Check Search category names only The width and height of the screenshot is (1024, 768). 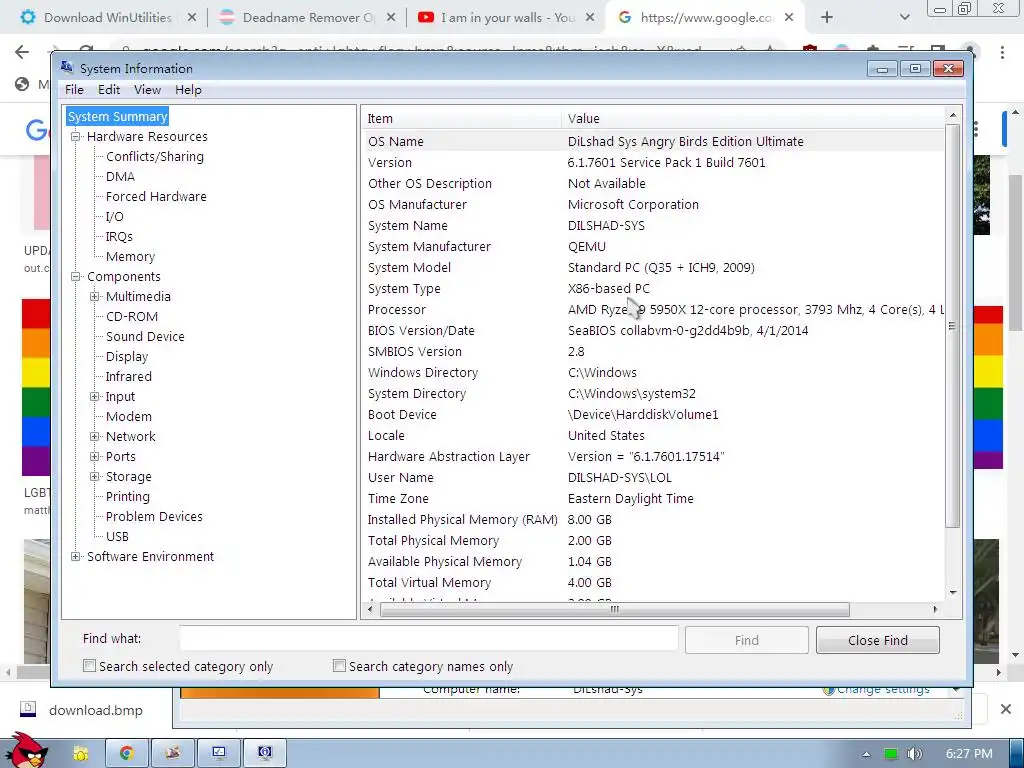coord(339,665)
